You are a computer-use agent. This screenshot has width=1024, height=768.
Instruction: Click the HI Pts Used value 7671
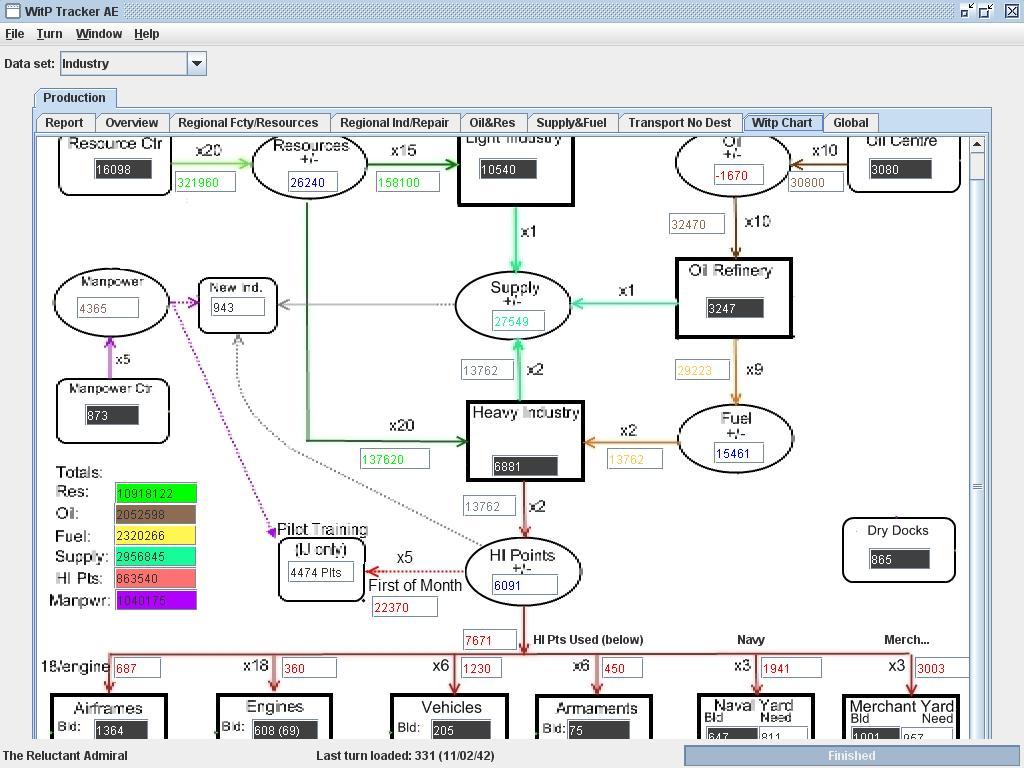[490, 640]
